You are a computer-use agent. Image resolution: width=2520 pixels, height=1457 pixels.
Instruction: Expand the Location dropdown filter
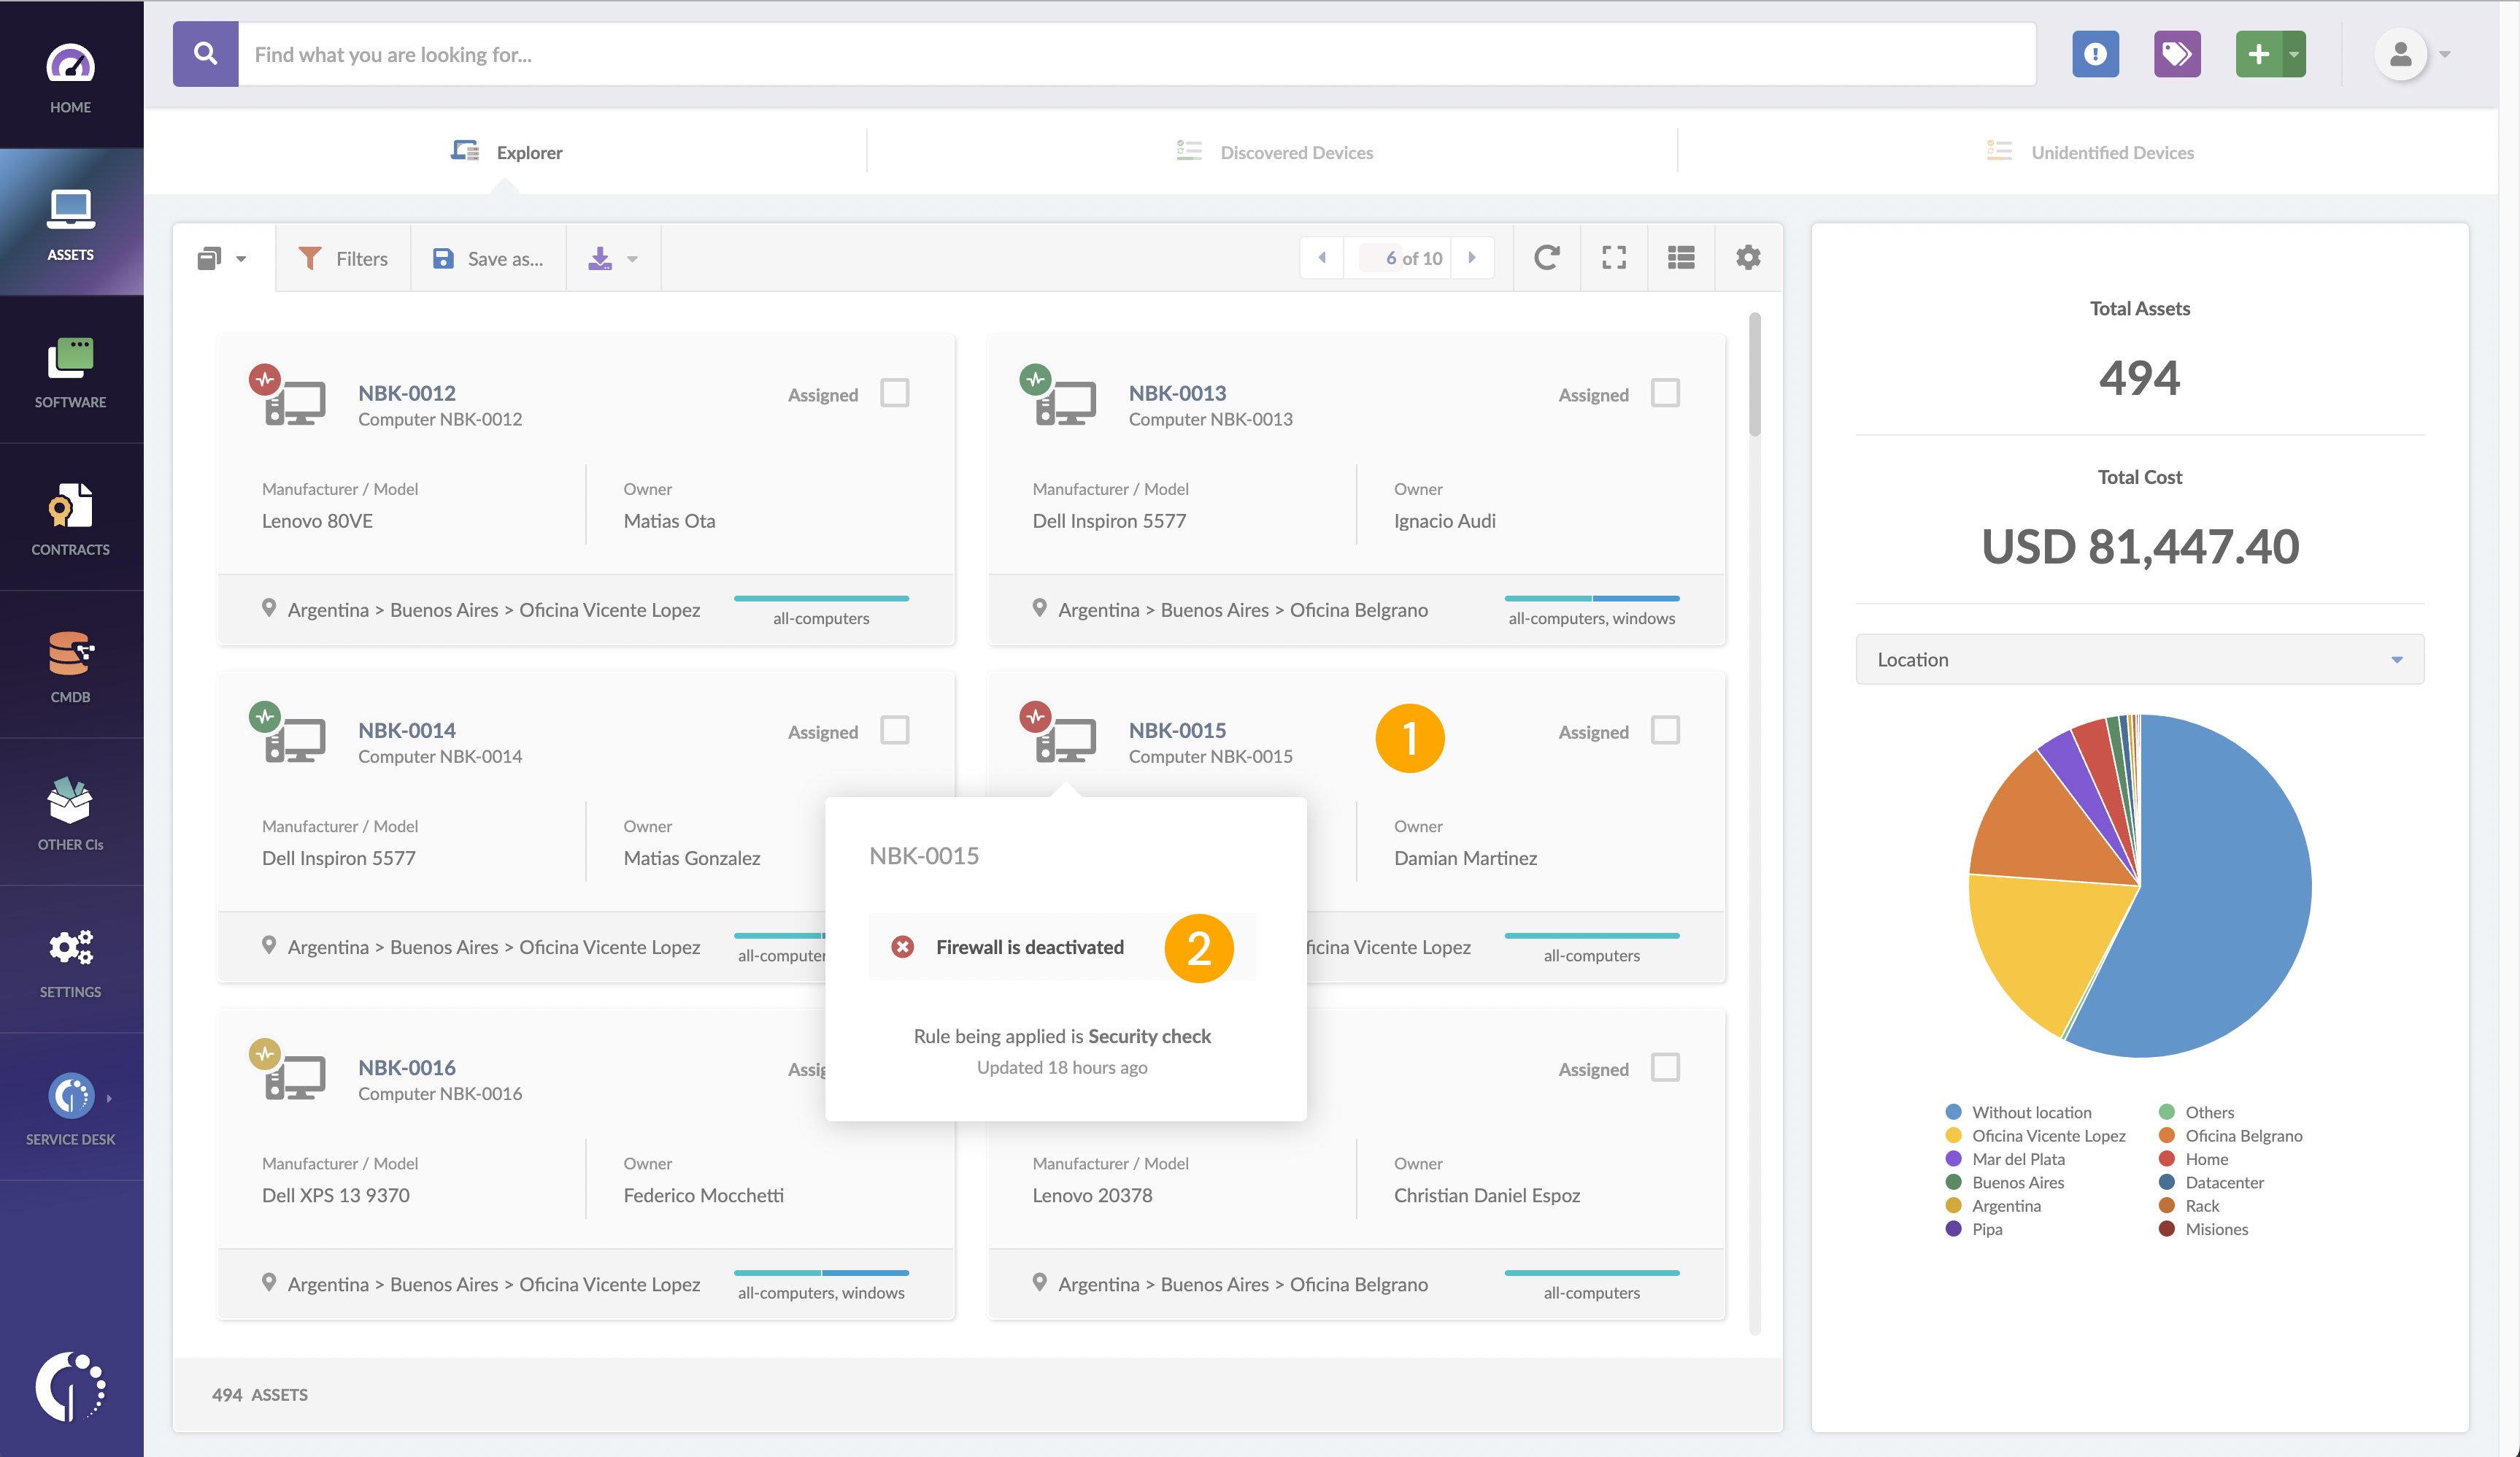click(x=2139, y=659)
